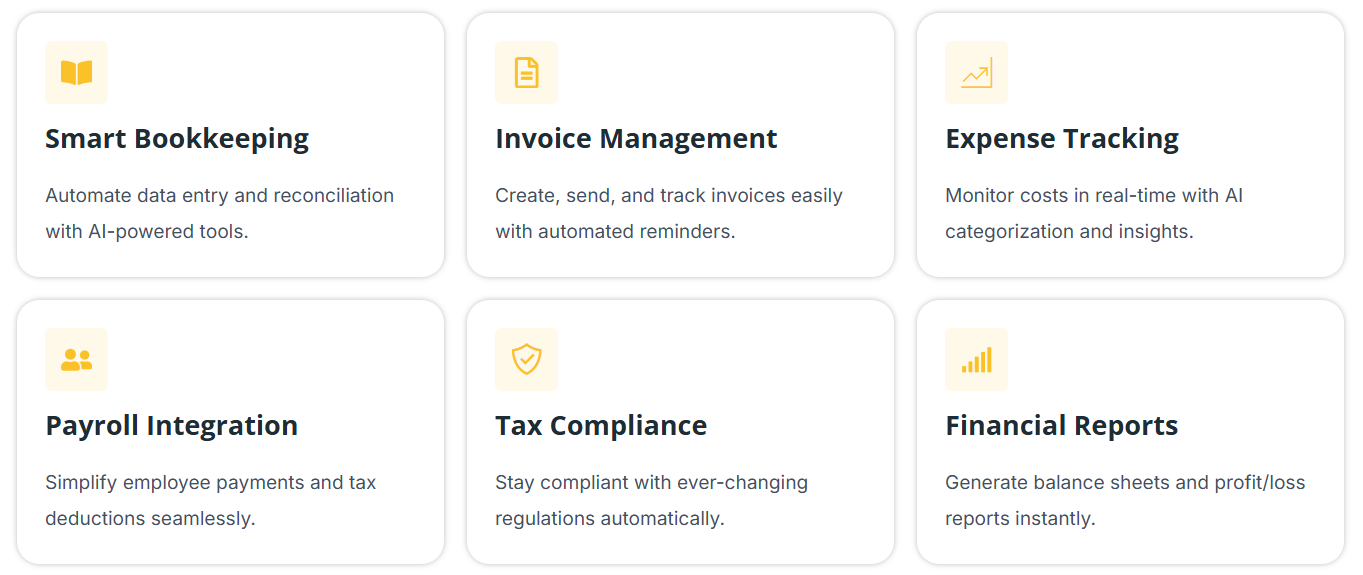1363x575 pixels.
Task: Click the bar signal Financial Reports icon
Action: pyautogui.click(x=976, y=360)
